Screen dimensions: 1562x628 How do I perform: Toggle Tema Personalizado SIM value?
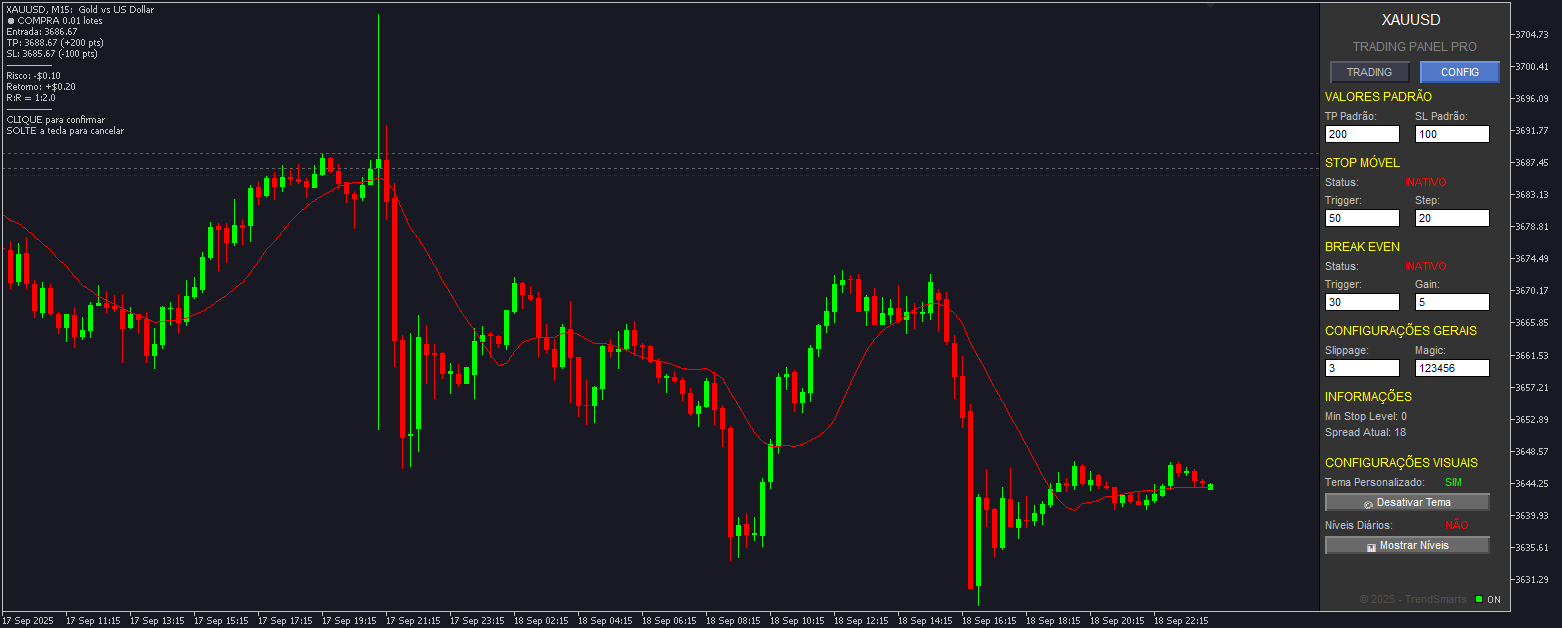[1453, 482]
